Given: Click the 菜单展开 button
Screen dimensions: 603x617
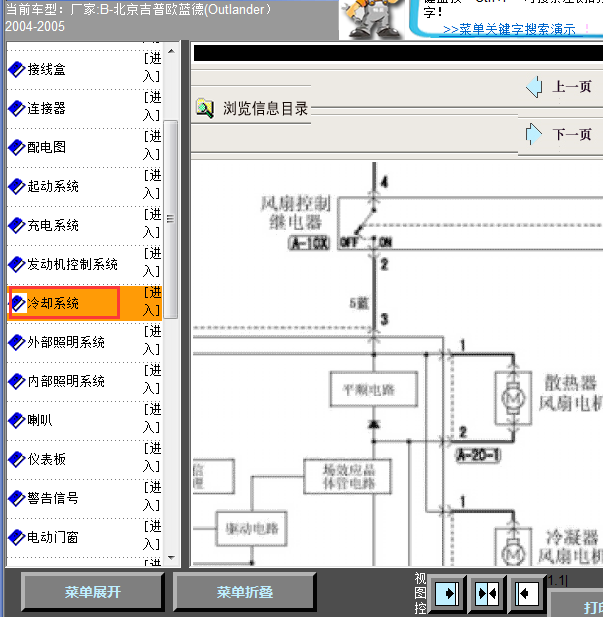Looking at the screenshot, I should click(x=92, y=592).
